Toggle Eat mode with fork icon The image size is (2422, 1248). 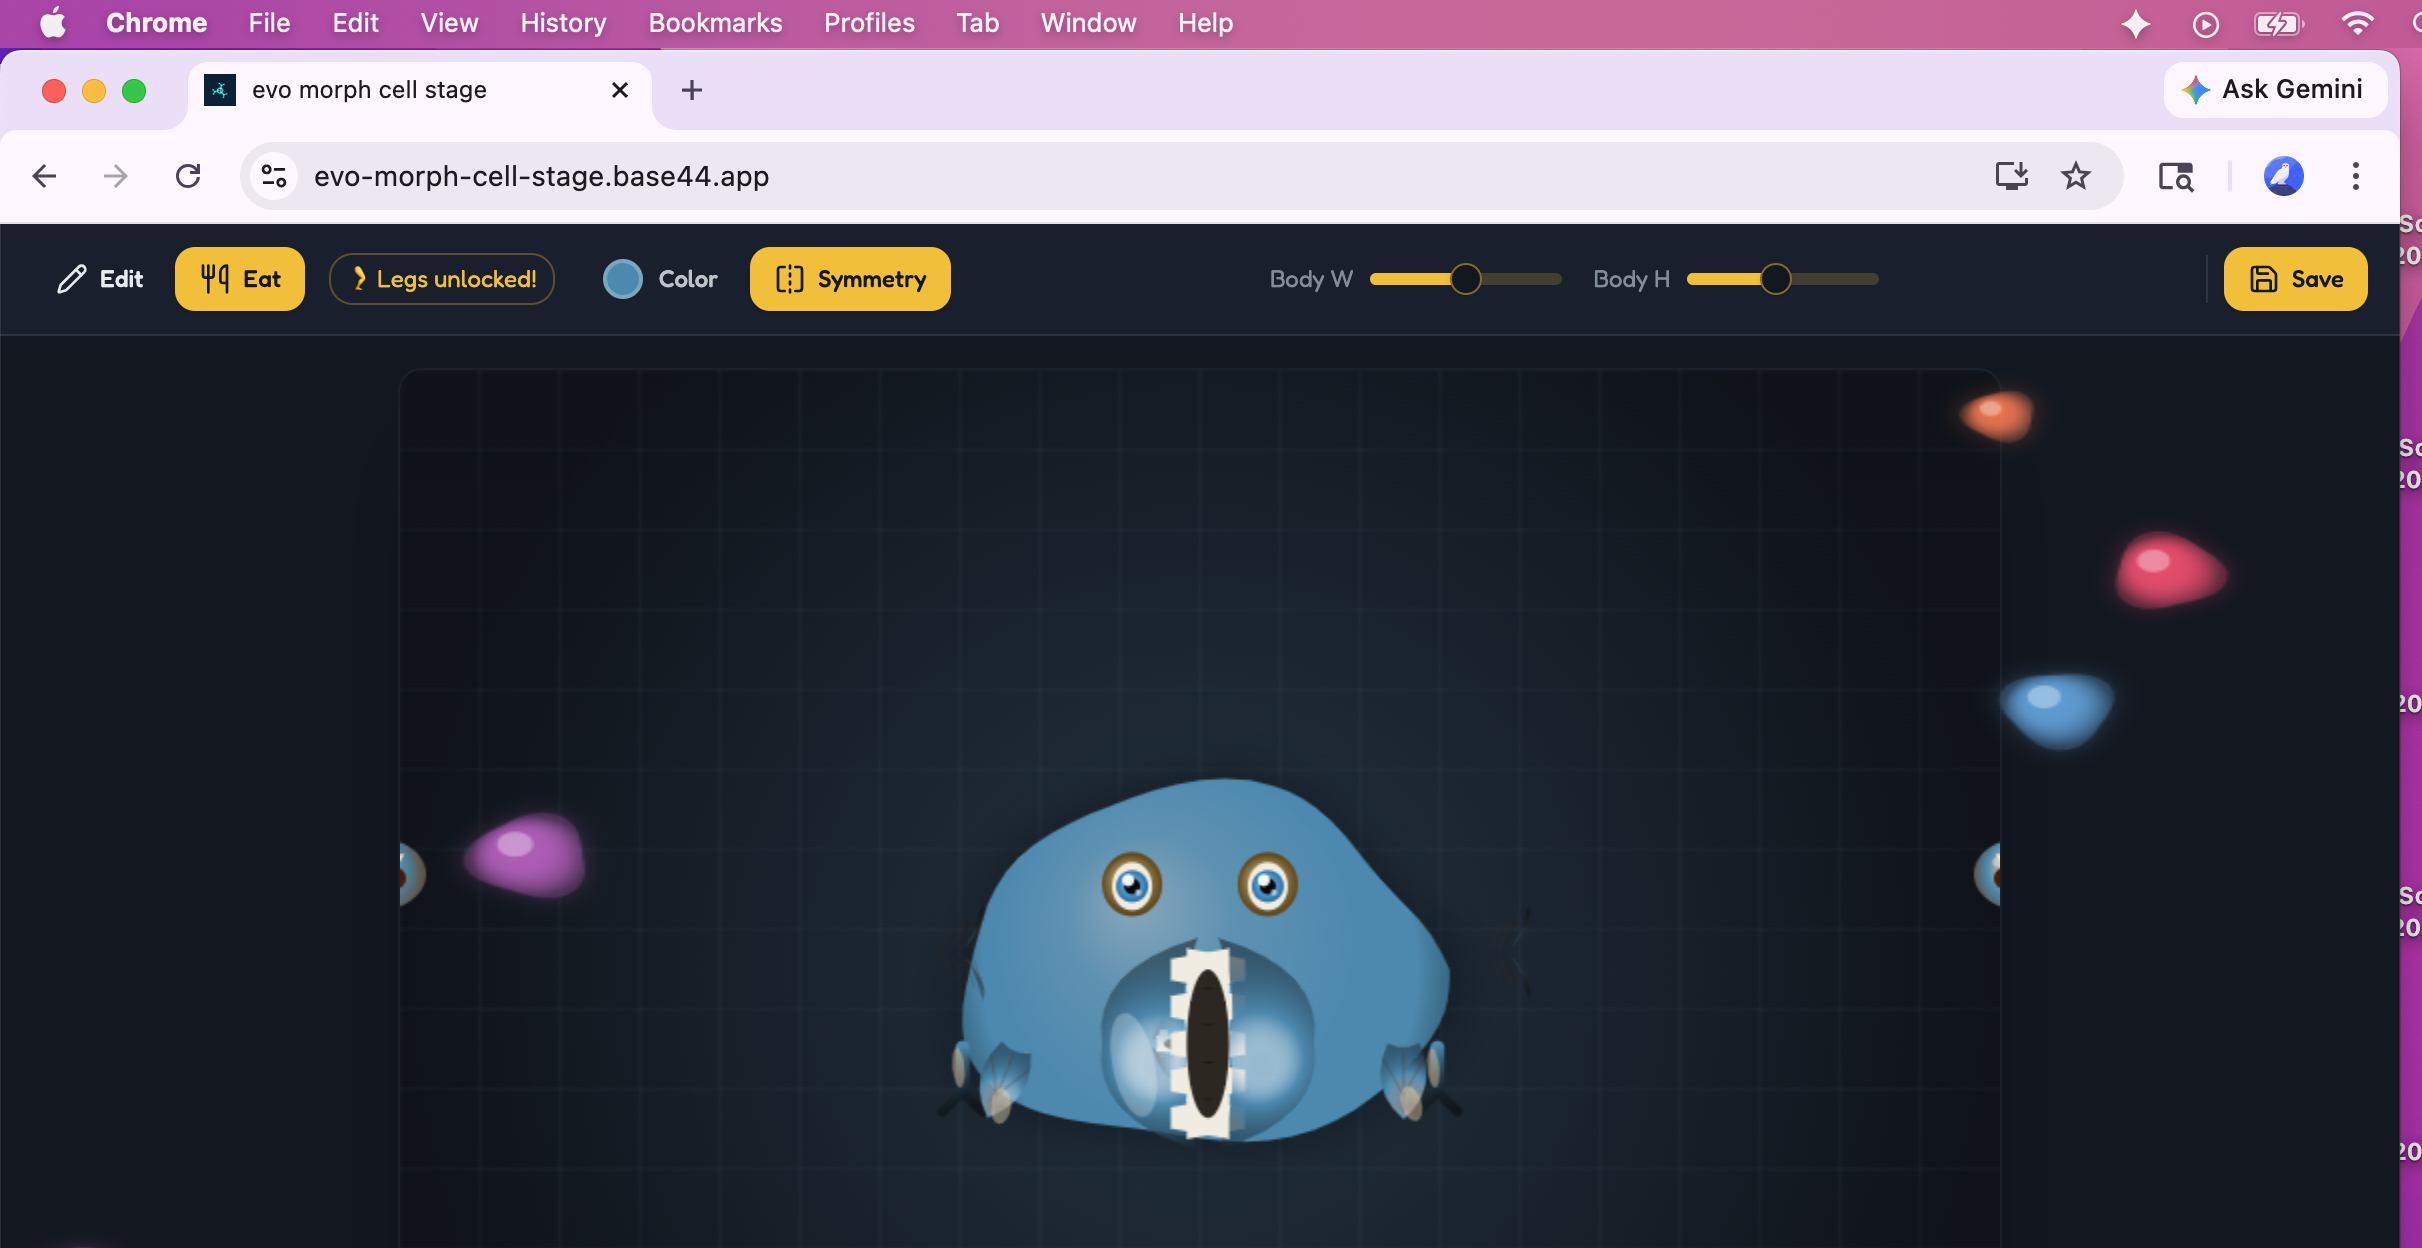(x=240, y=279)
